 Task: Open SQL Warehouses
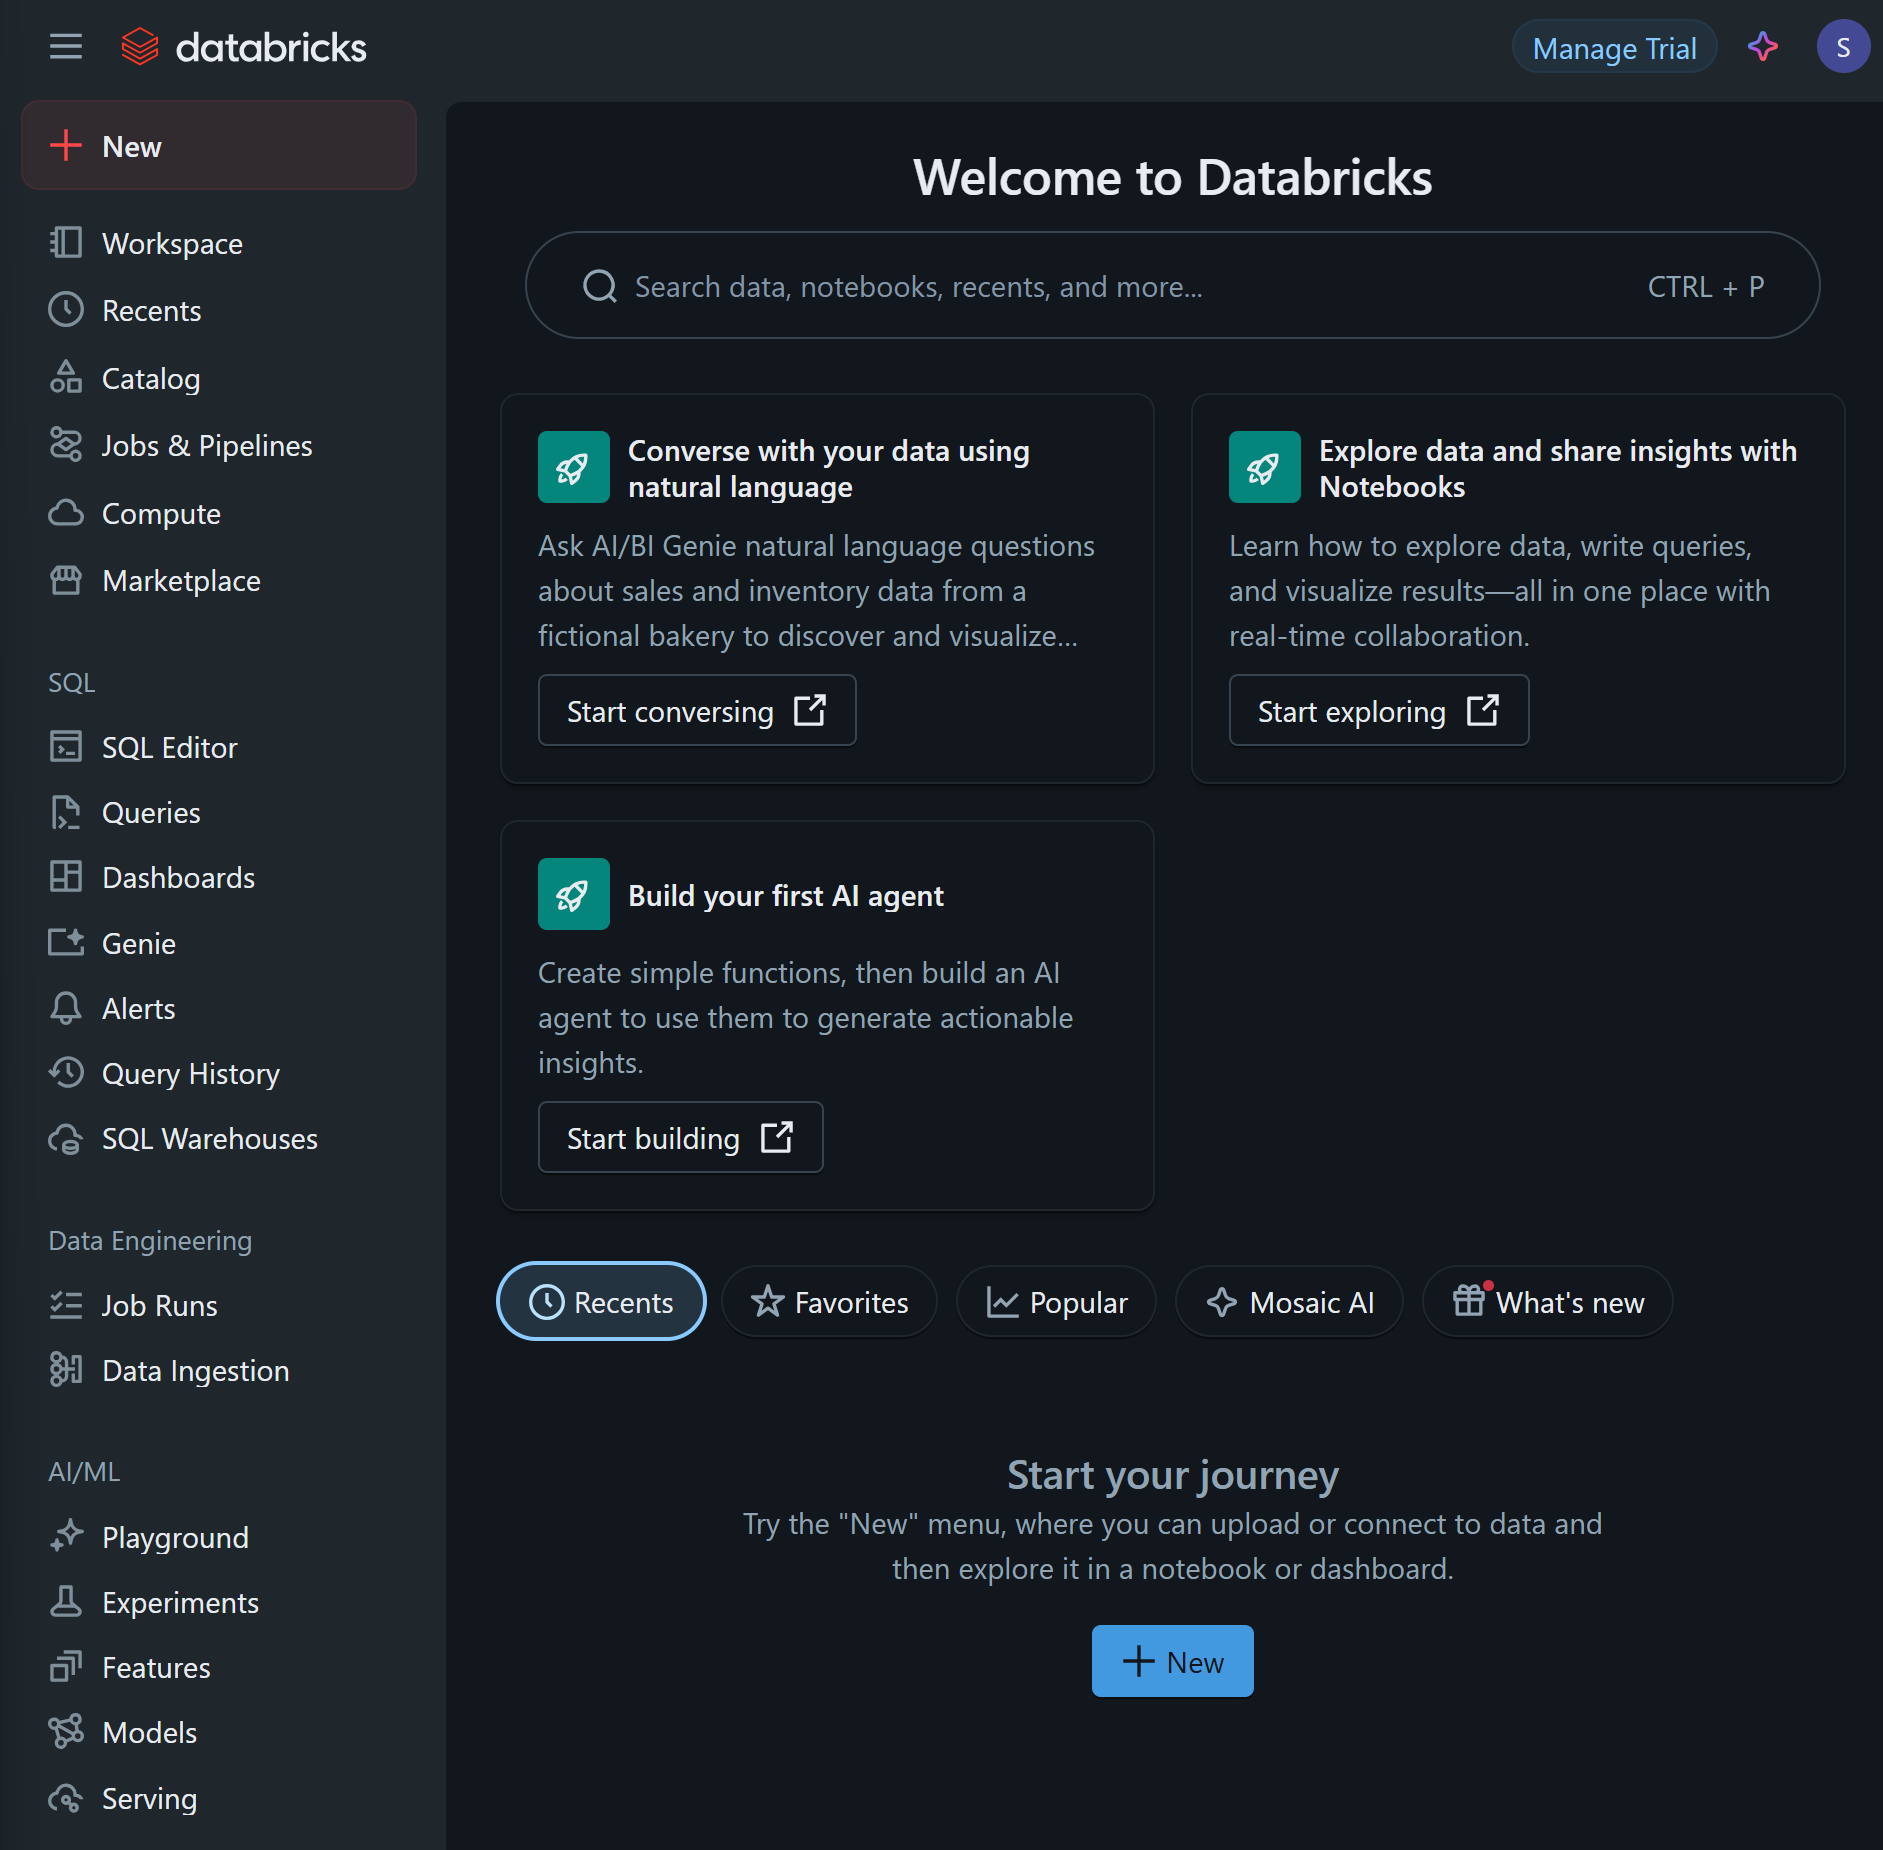(219, 1138)
